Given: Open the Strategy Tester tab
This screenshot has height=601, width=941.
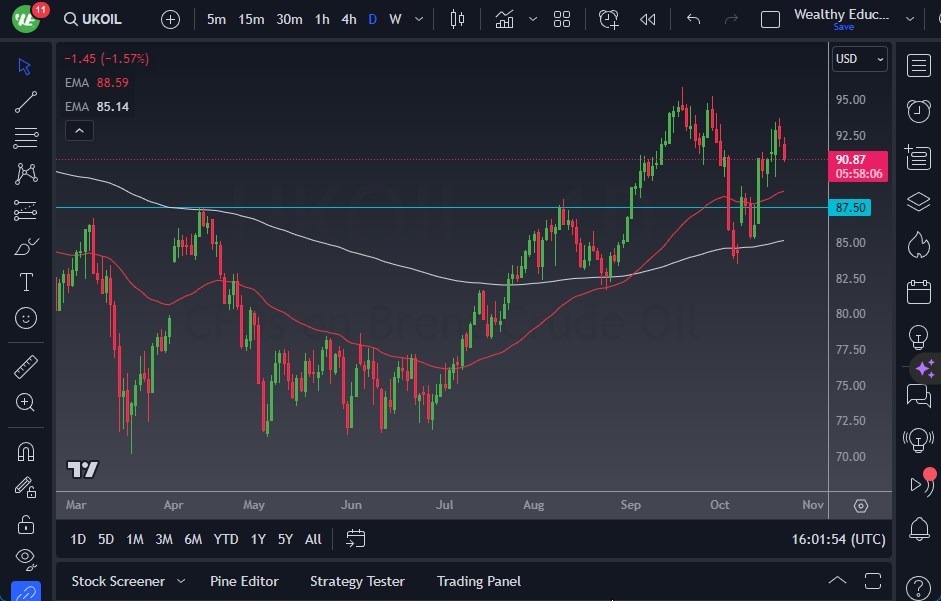Looking at the screenshot, I should [357, 581].
